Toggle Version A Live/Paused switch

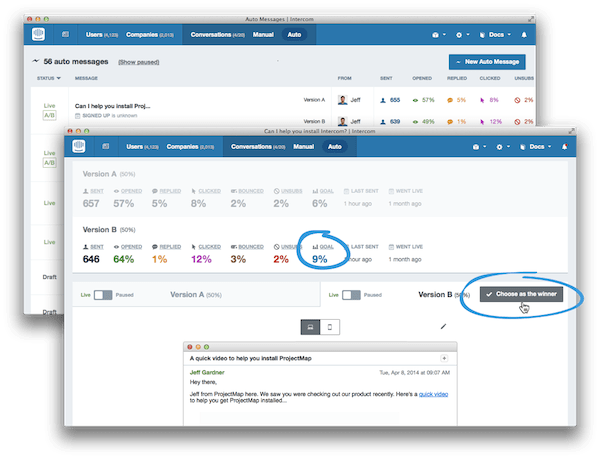[x=103, y=295]
